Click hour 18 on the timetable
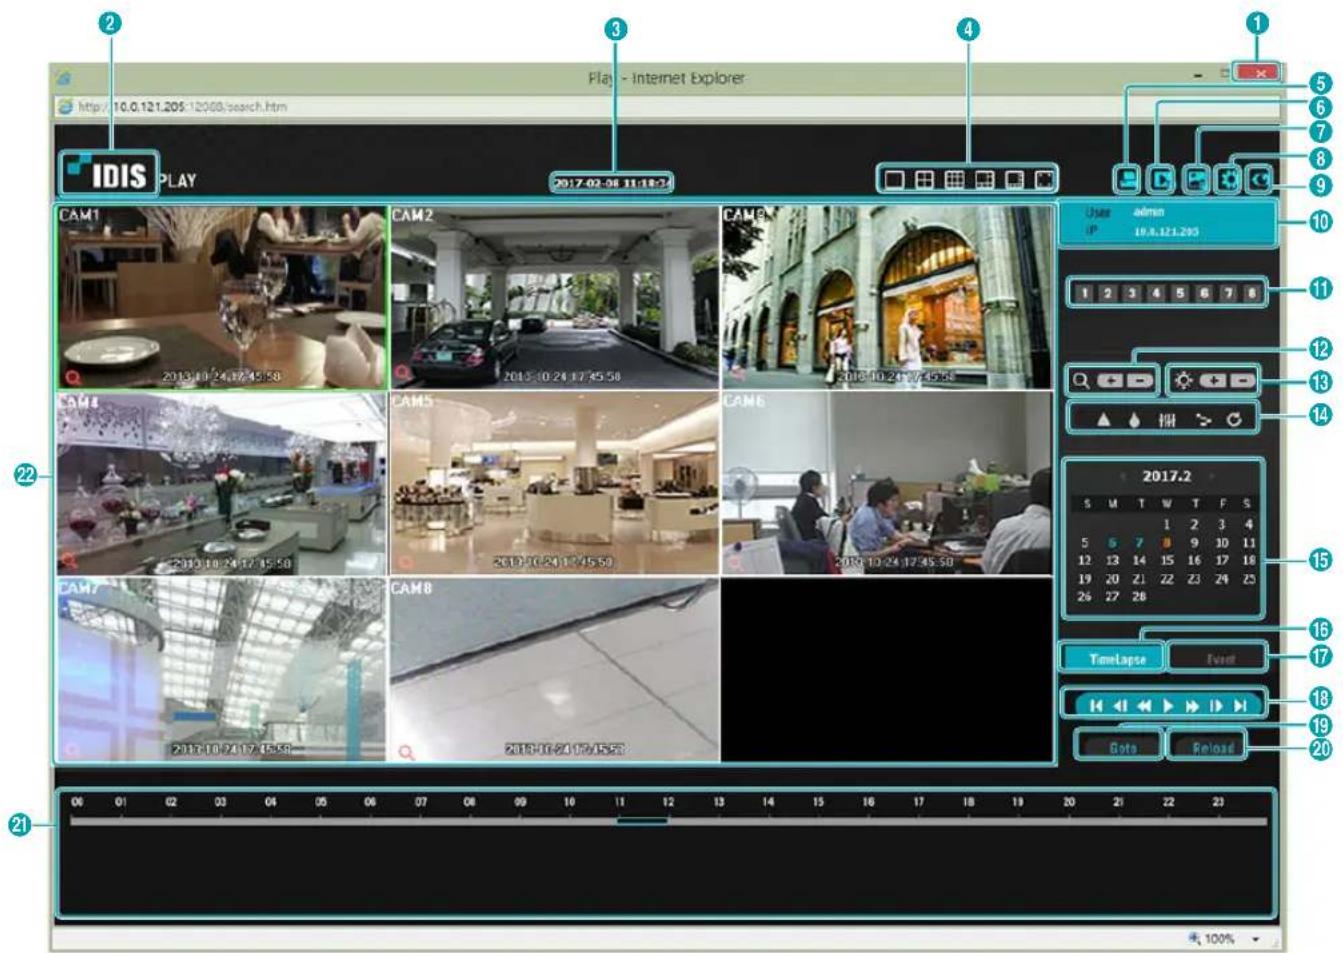 coord(968,802)
